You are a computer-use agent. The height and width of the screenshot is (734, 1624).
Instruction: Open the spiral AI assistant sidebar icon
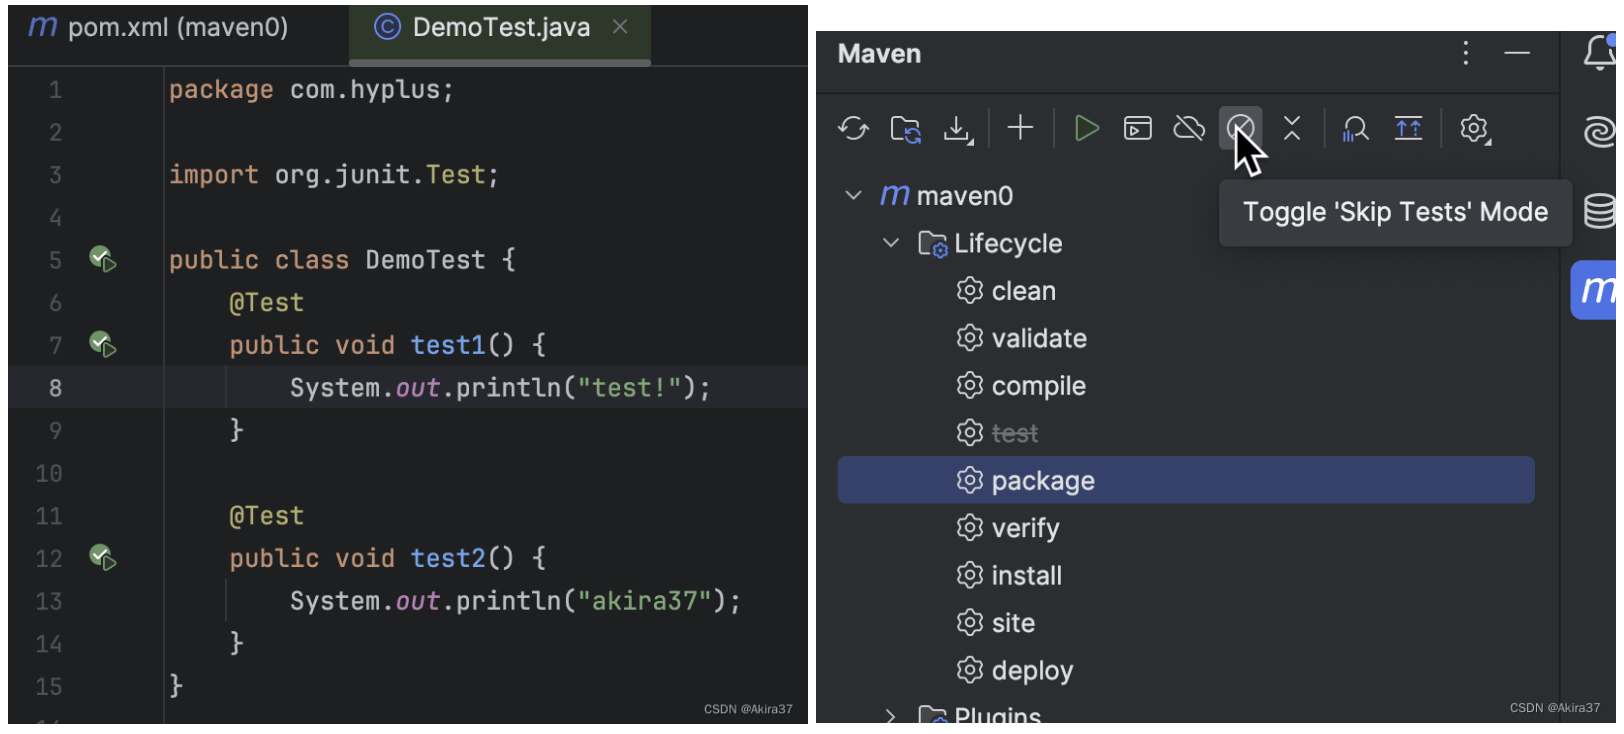click(1600, 131)
